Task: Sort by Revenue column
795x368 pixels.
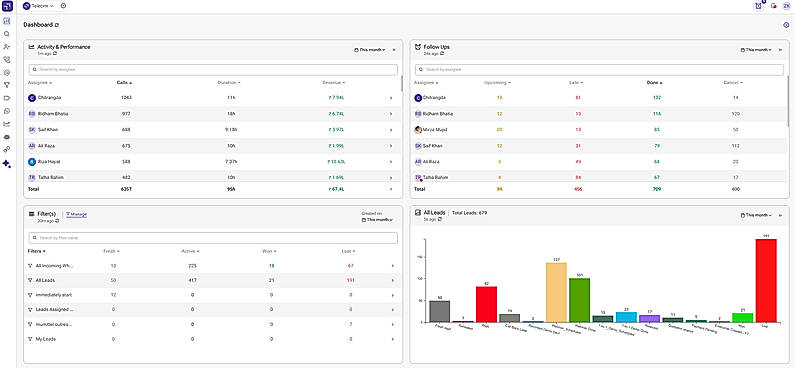Action: pos(334,83)
